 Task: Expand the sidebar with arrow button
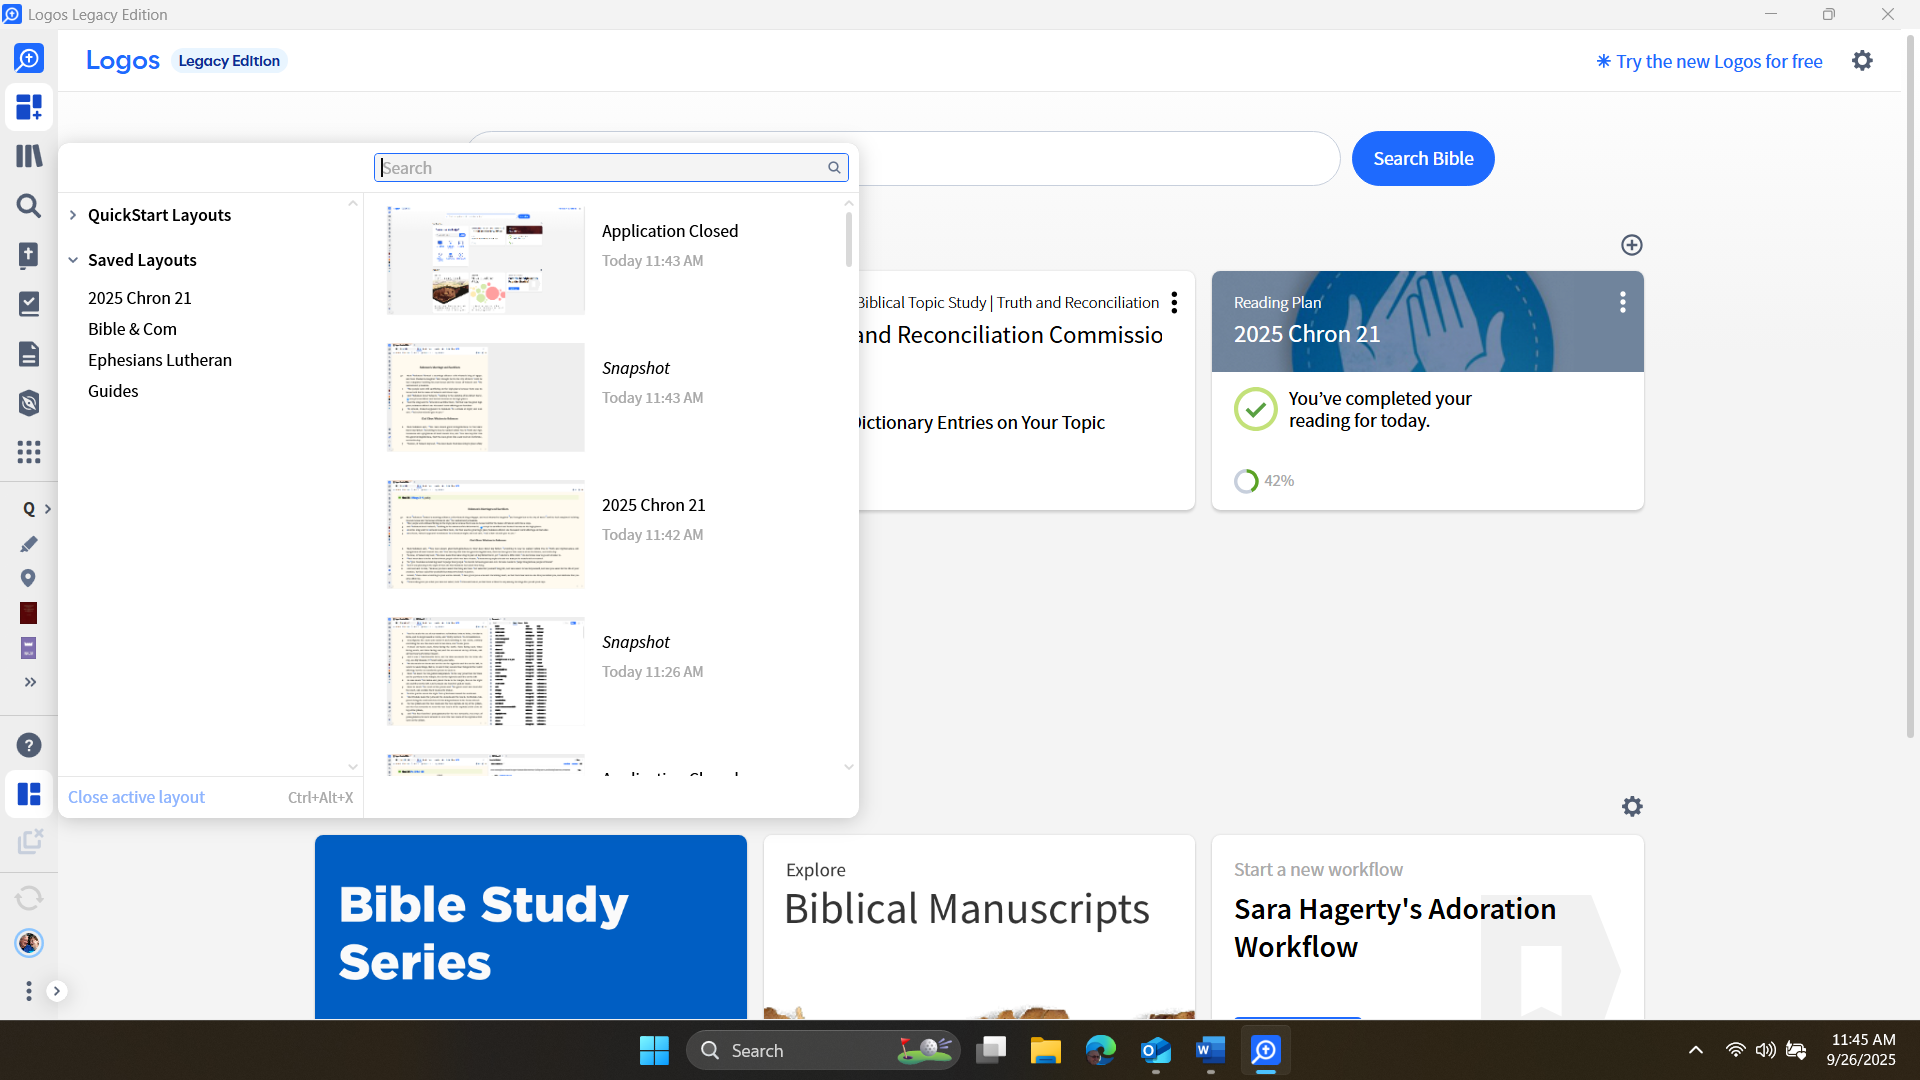pos(57,991)
